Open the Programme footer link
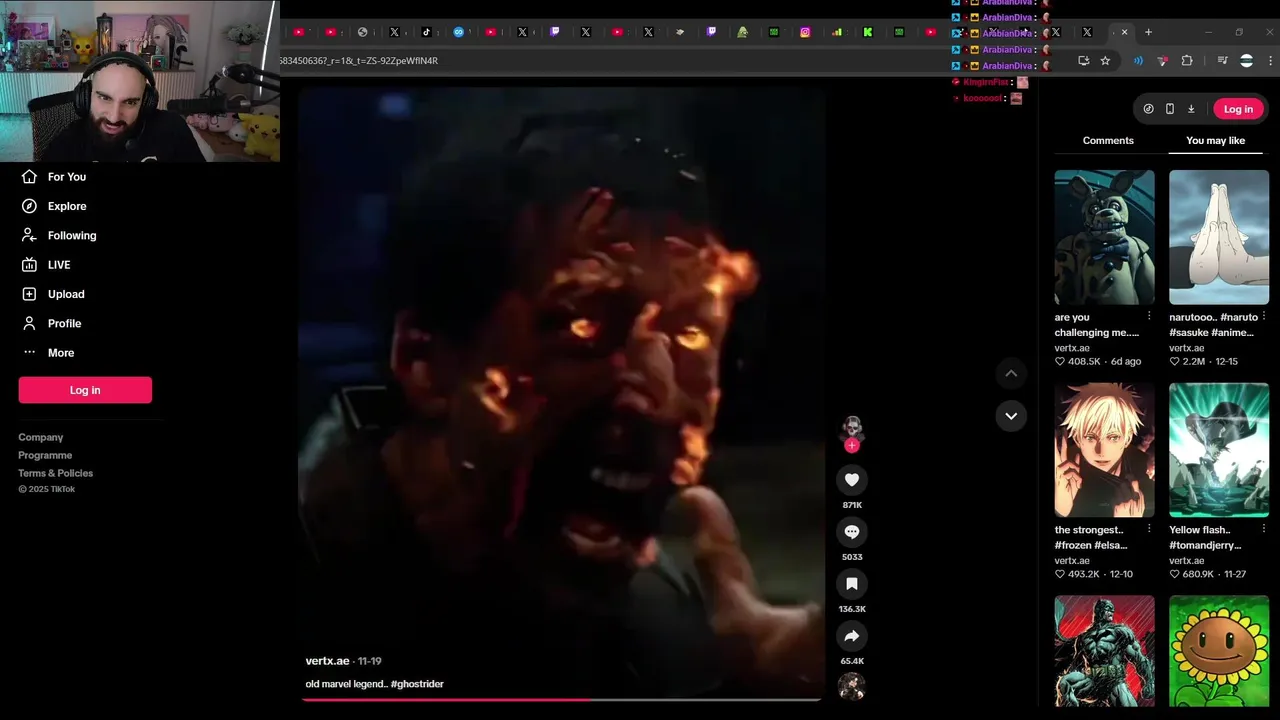 (x=45, y=455)
